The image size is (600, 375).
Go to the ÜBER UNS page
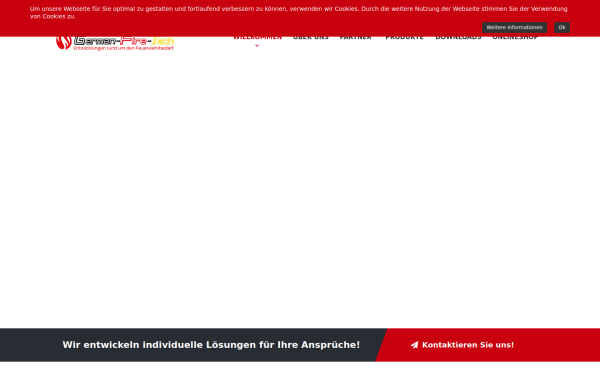coord(311,38)
